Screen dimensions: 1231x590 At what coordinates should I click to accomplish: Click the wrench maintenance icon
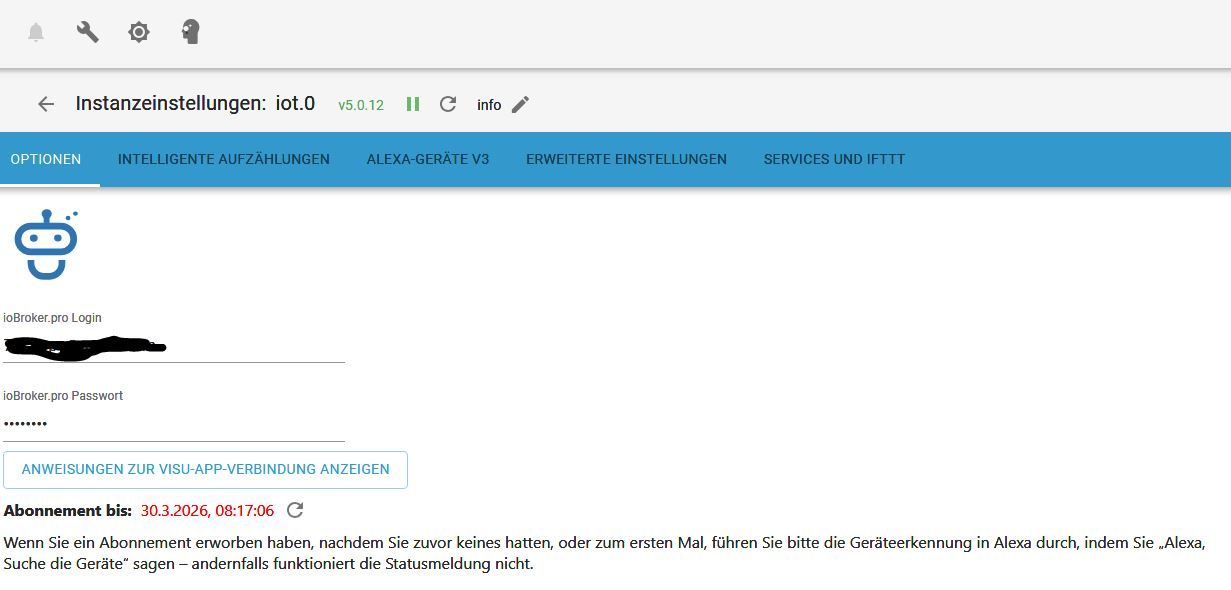point(87,32)
